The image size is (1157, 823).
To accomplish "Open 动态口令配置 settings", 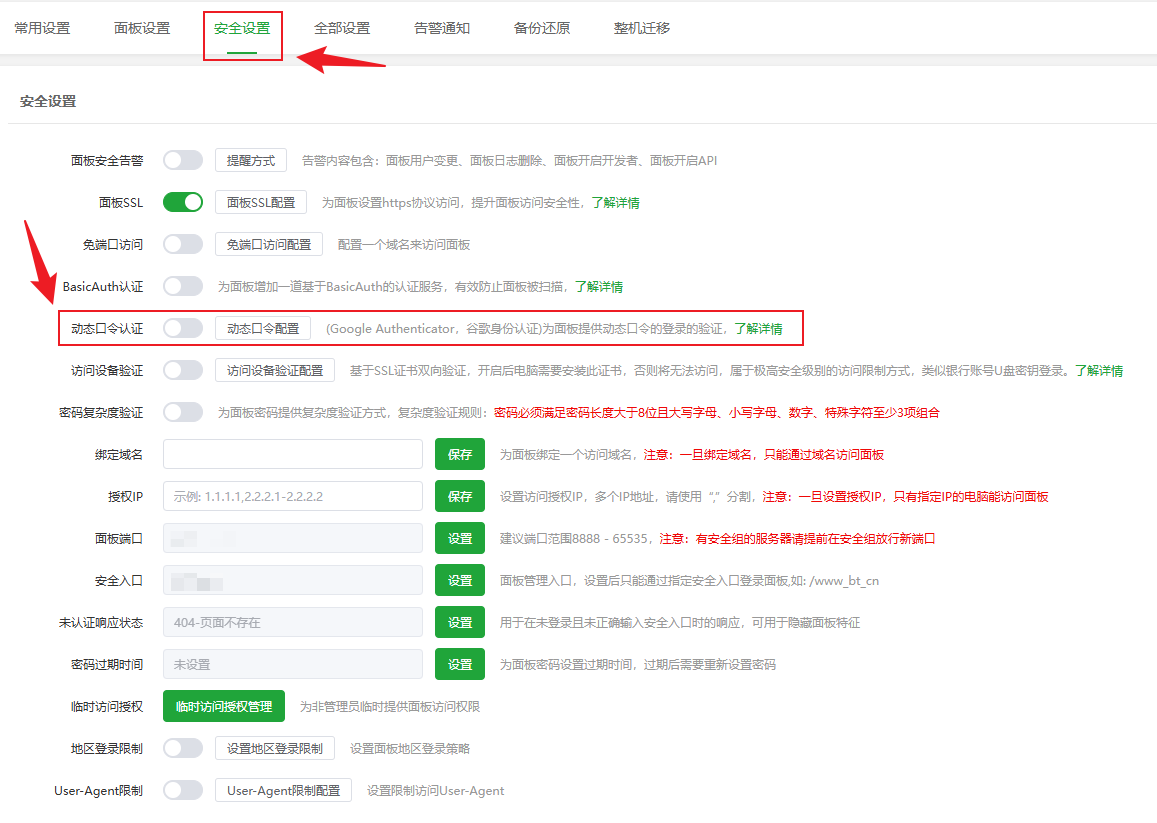I will tap(263, 328).
